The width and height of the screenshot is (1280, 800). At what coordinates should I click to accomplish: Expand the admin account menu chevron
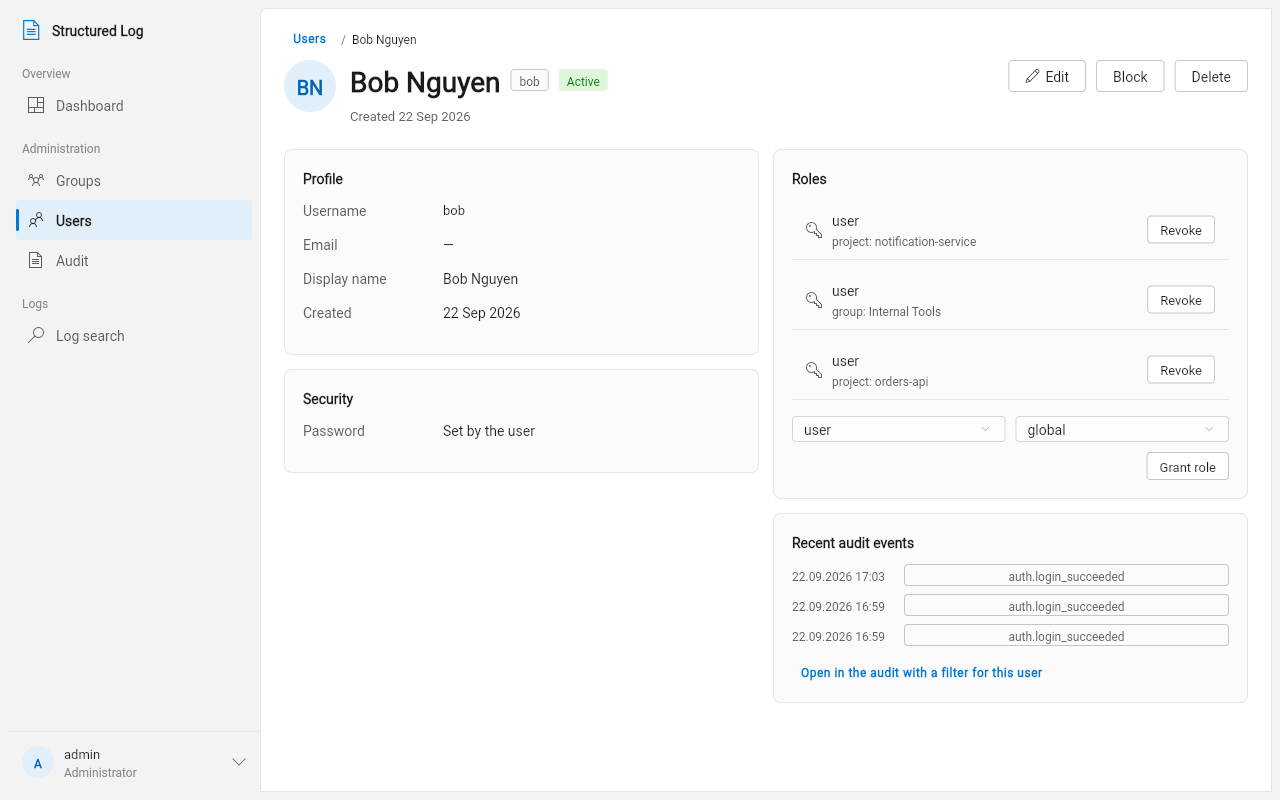tap(239, 762)
